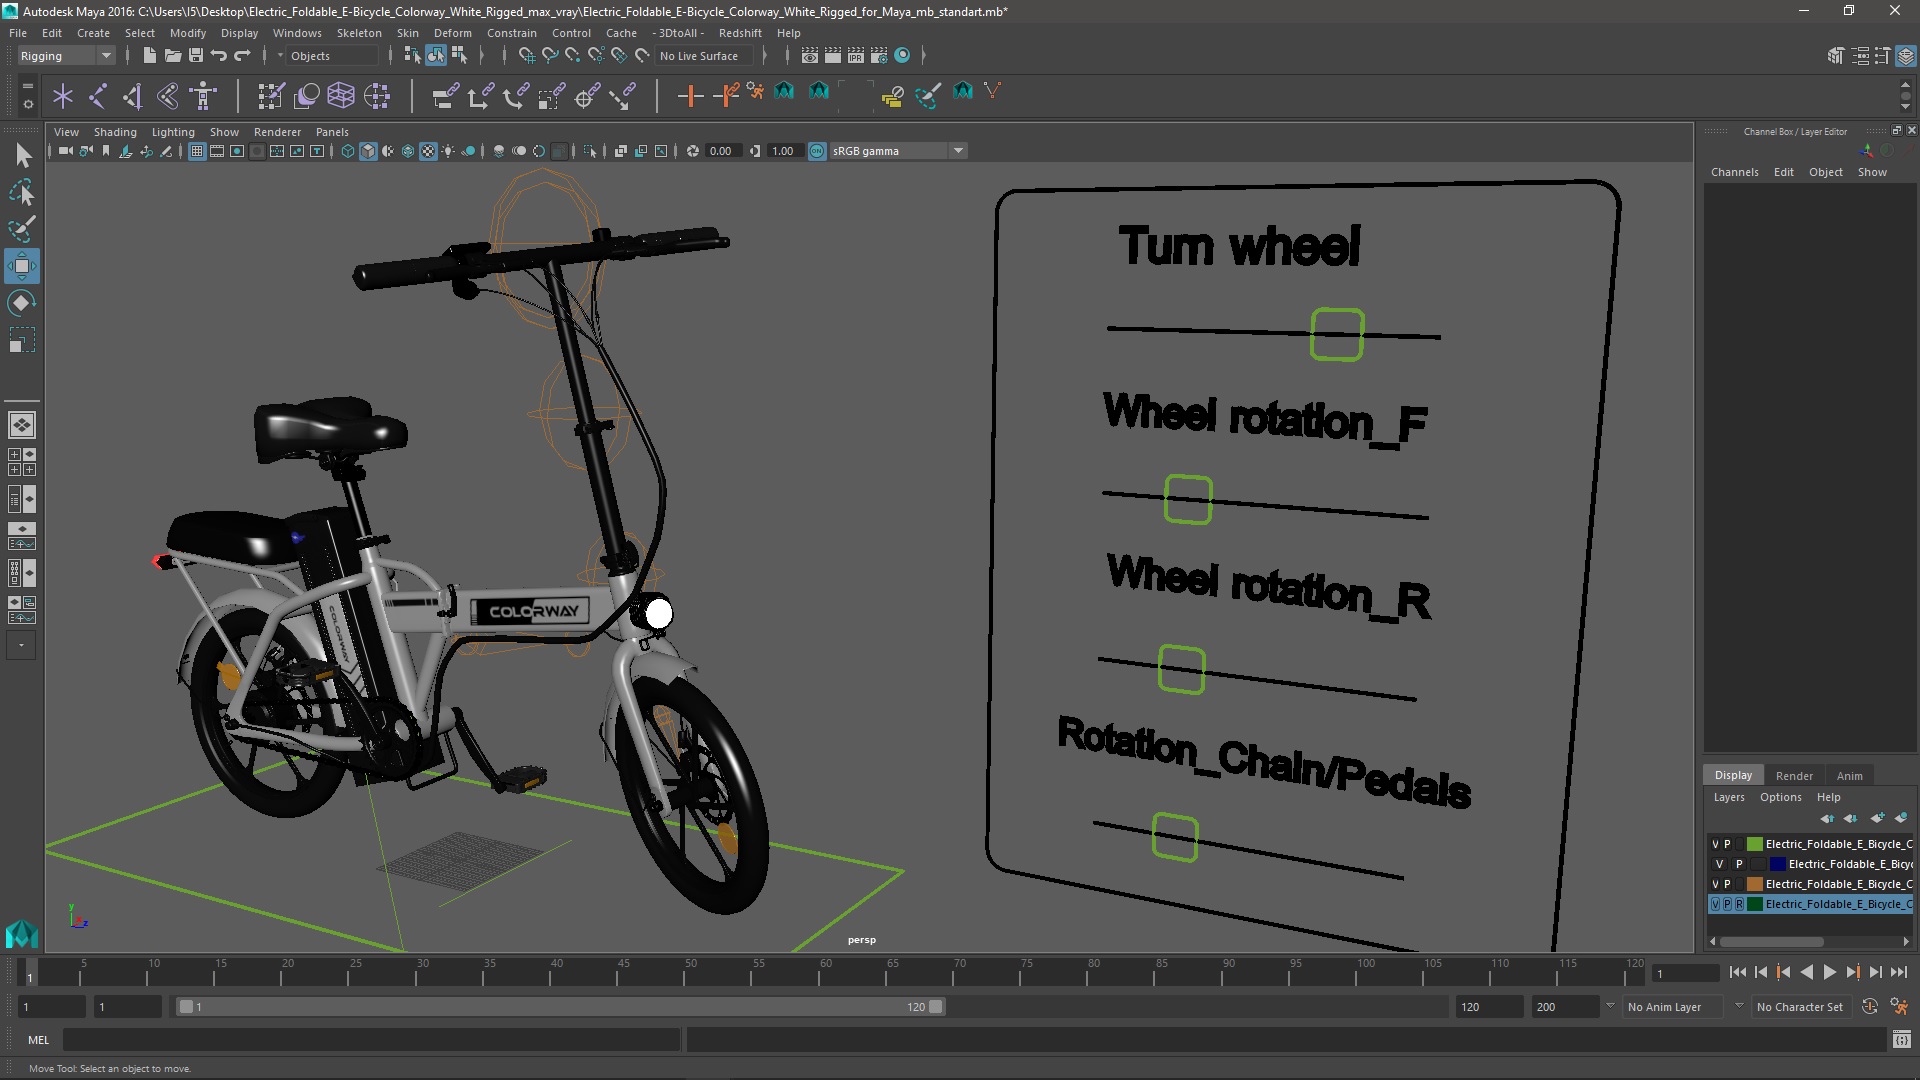This screenshot has height=1080, width=1920.
Task: Open the Constrain menu
Action: pyautogui.click(x=512, y=33)
